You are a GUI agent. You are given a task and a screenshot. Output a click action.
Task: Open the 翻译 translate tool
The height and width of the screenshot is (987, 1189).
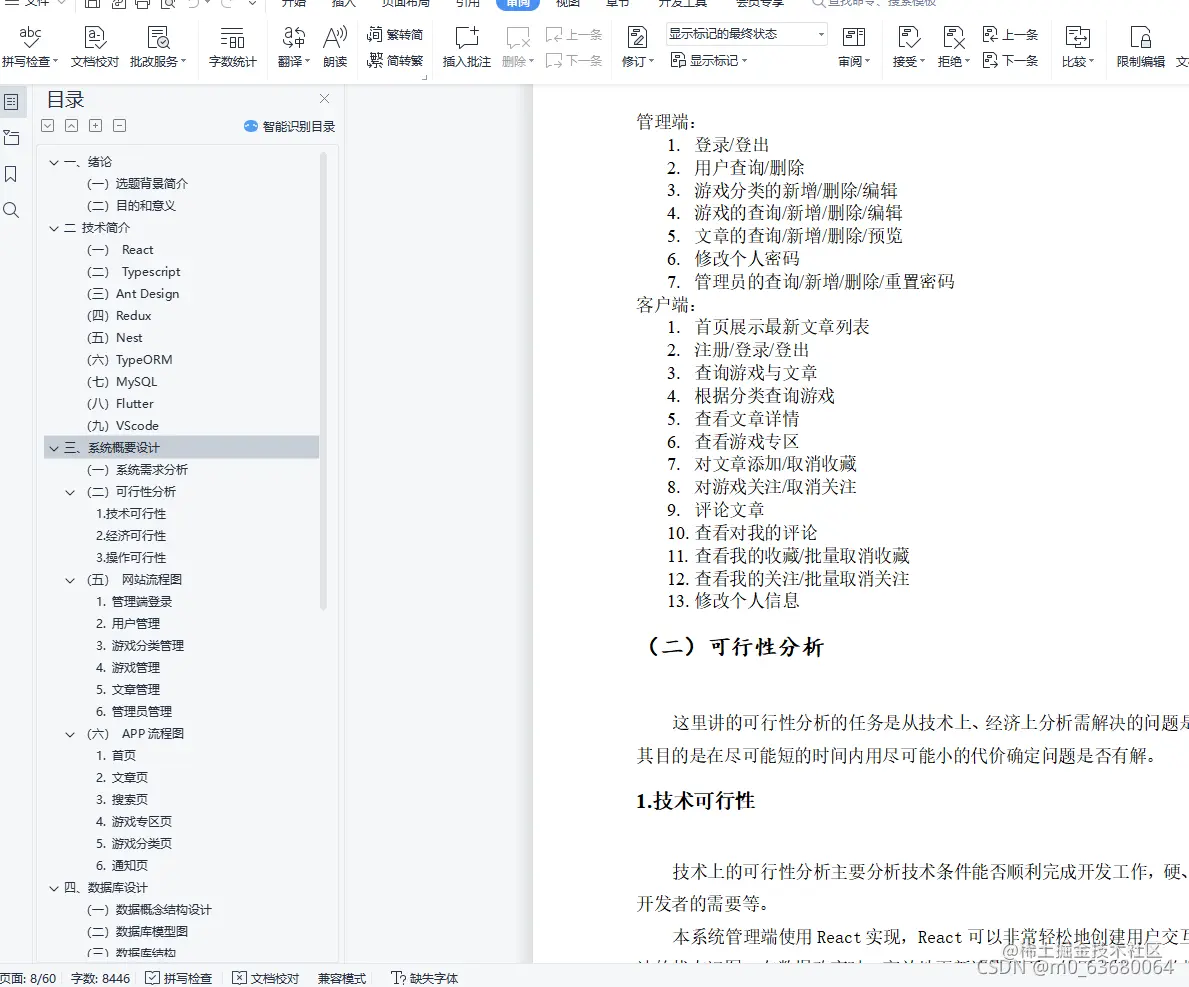(x=293, y=47)
